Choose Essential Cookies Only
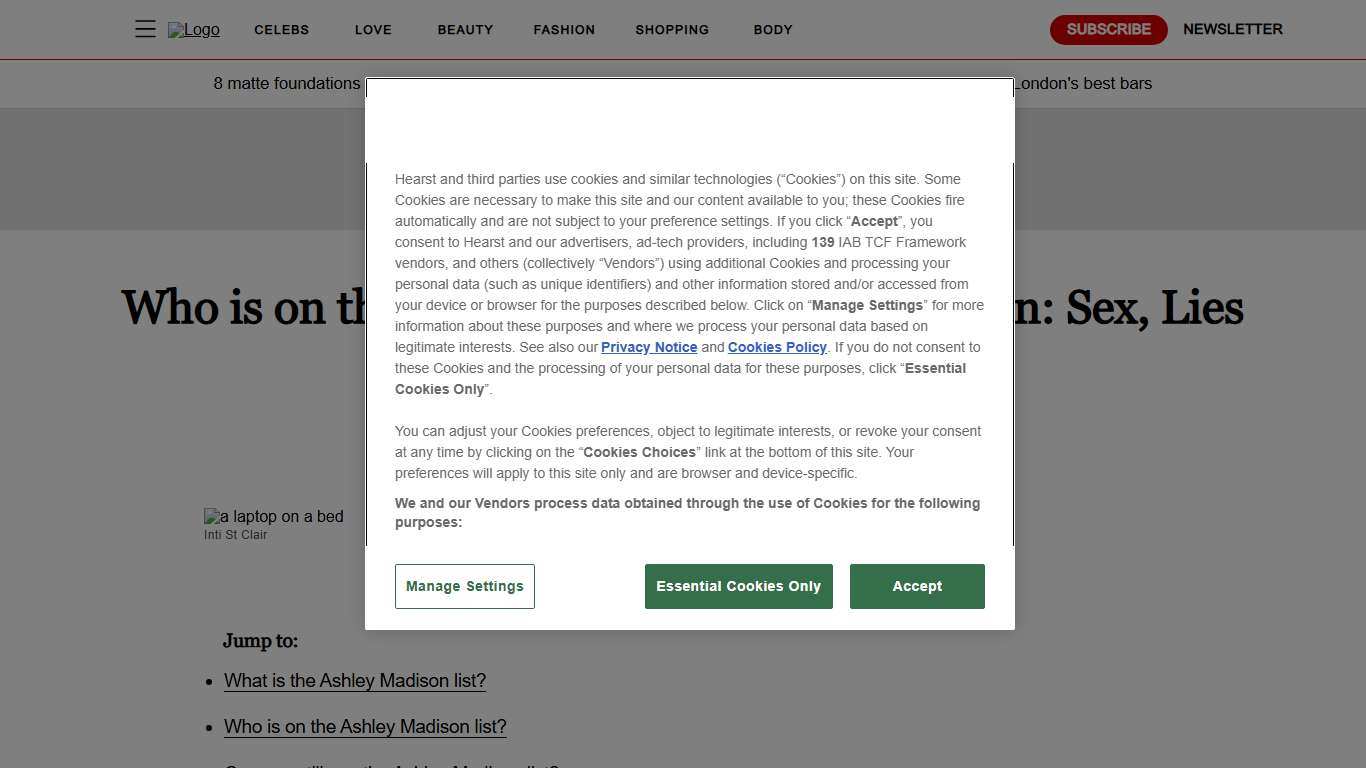Screen dimensions: 1366x768 tap(738, 586)
